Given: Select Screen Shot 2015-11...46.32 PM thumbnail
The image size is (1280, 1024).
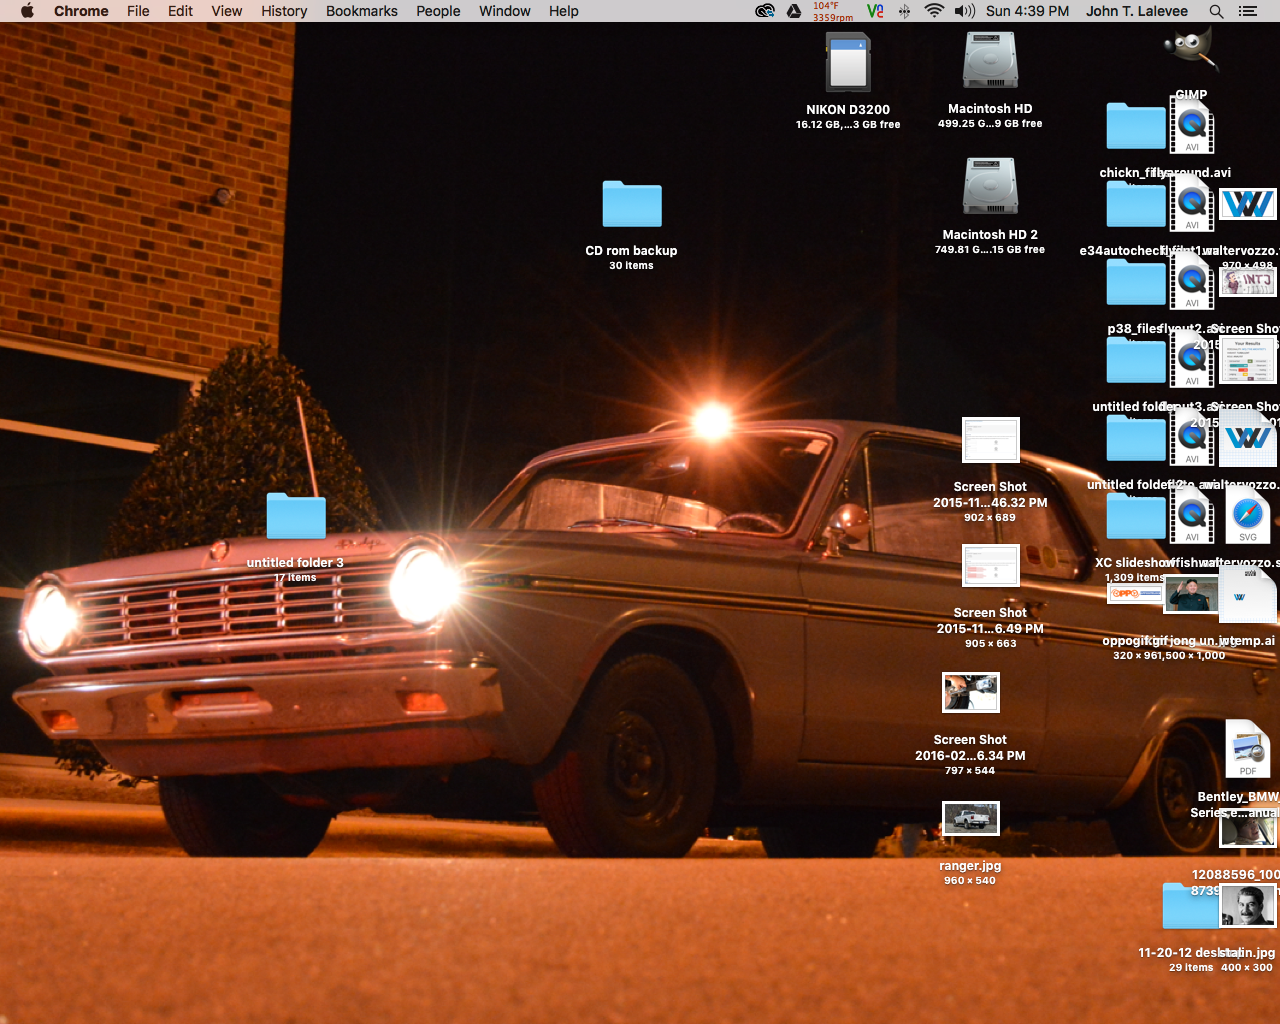Looking at the screenshot, I should tap(991, 440).
